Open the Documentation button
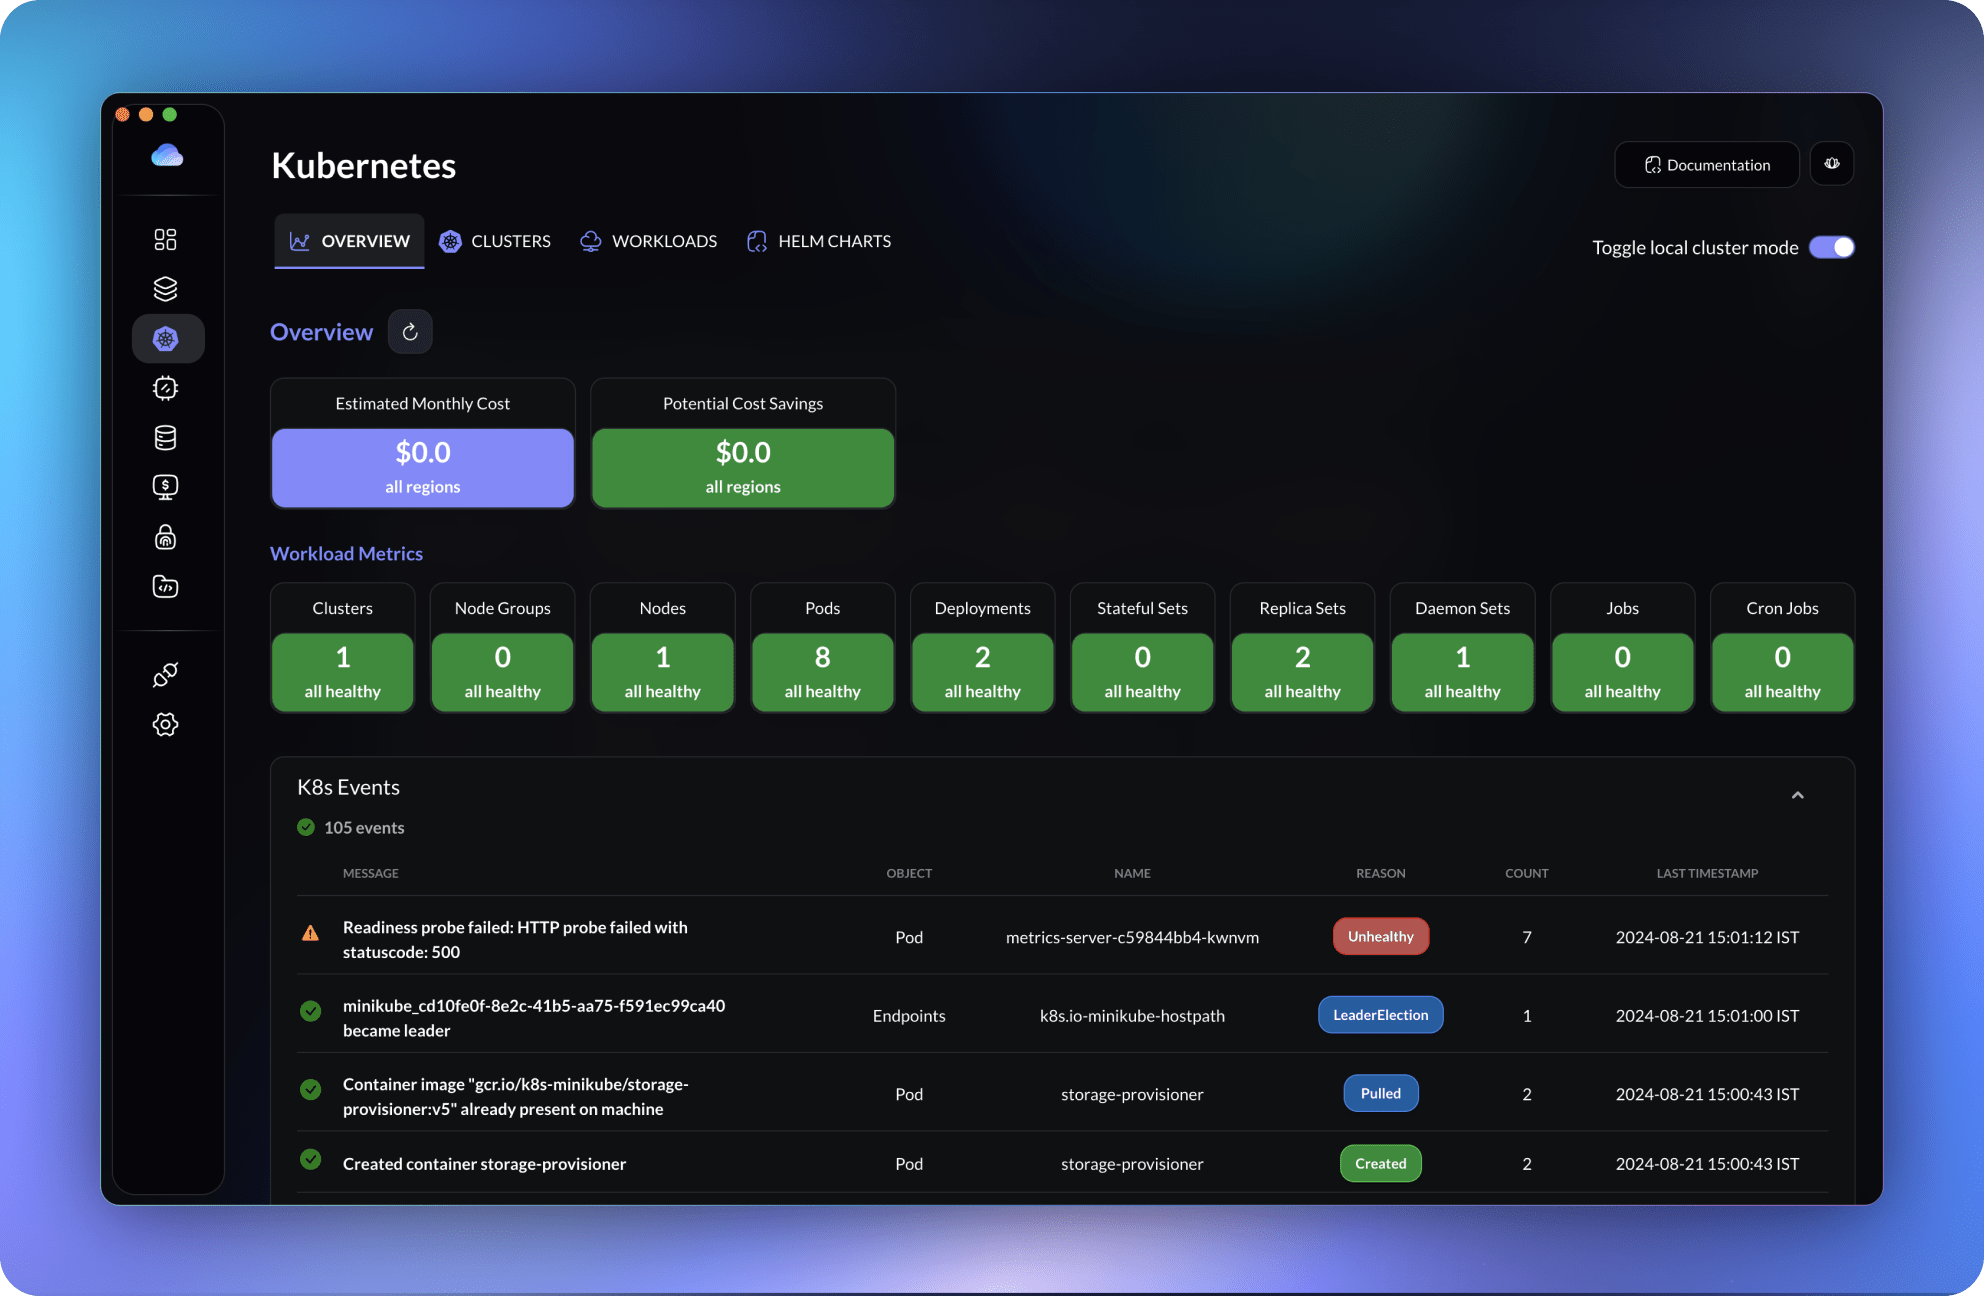1984x1296 pixels. click(x=1706, y=165)
